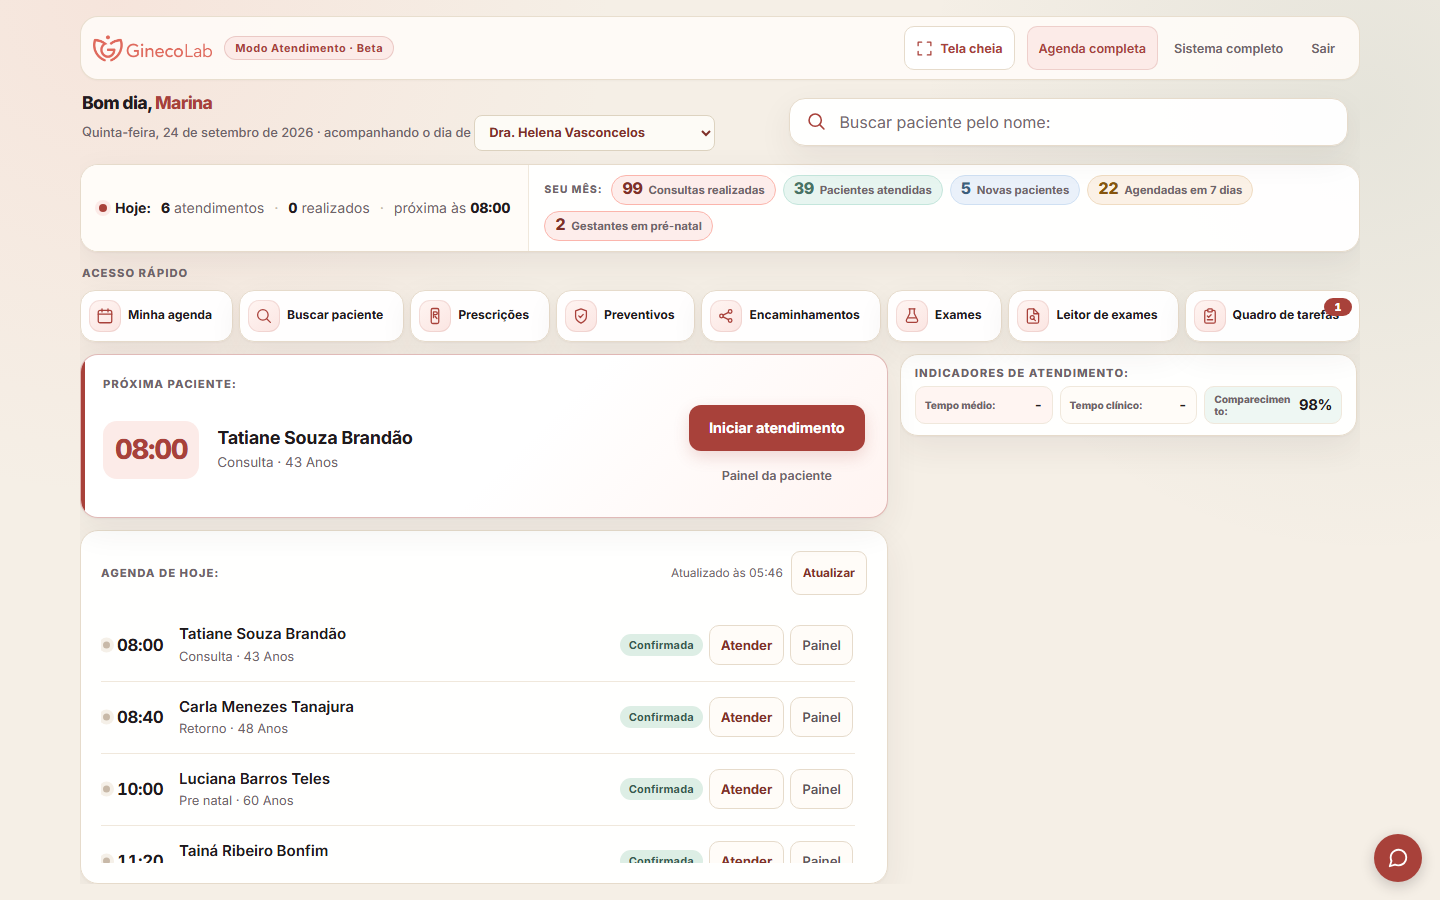Click the tasks notification badge showing 1
1440x900 pixels.
(1338, 307)
